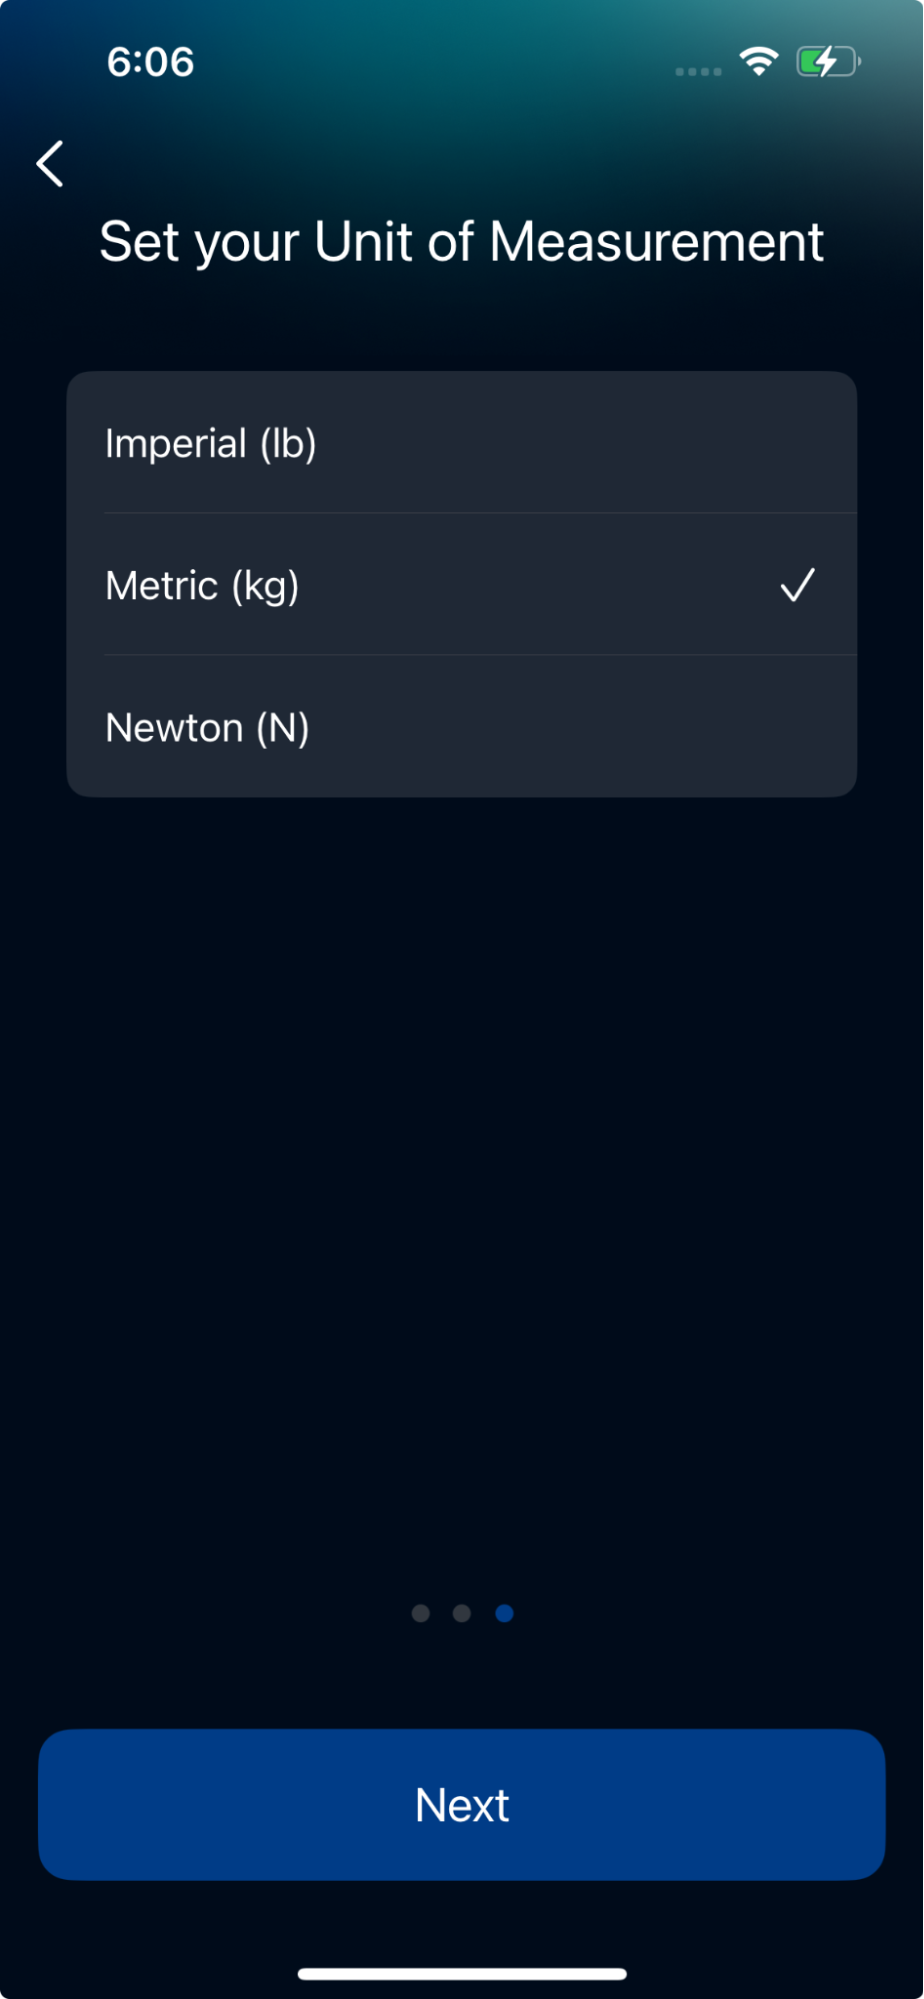Tap the Metric label text
This screenshot has width=924, height=1999.
[162, 586]
